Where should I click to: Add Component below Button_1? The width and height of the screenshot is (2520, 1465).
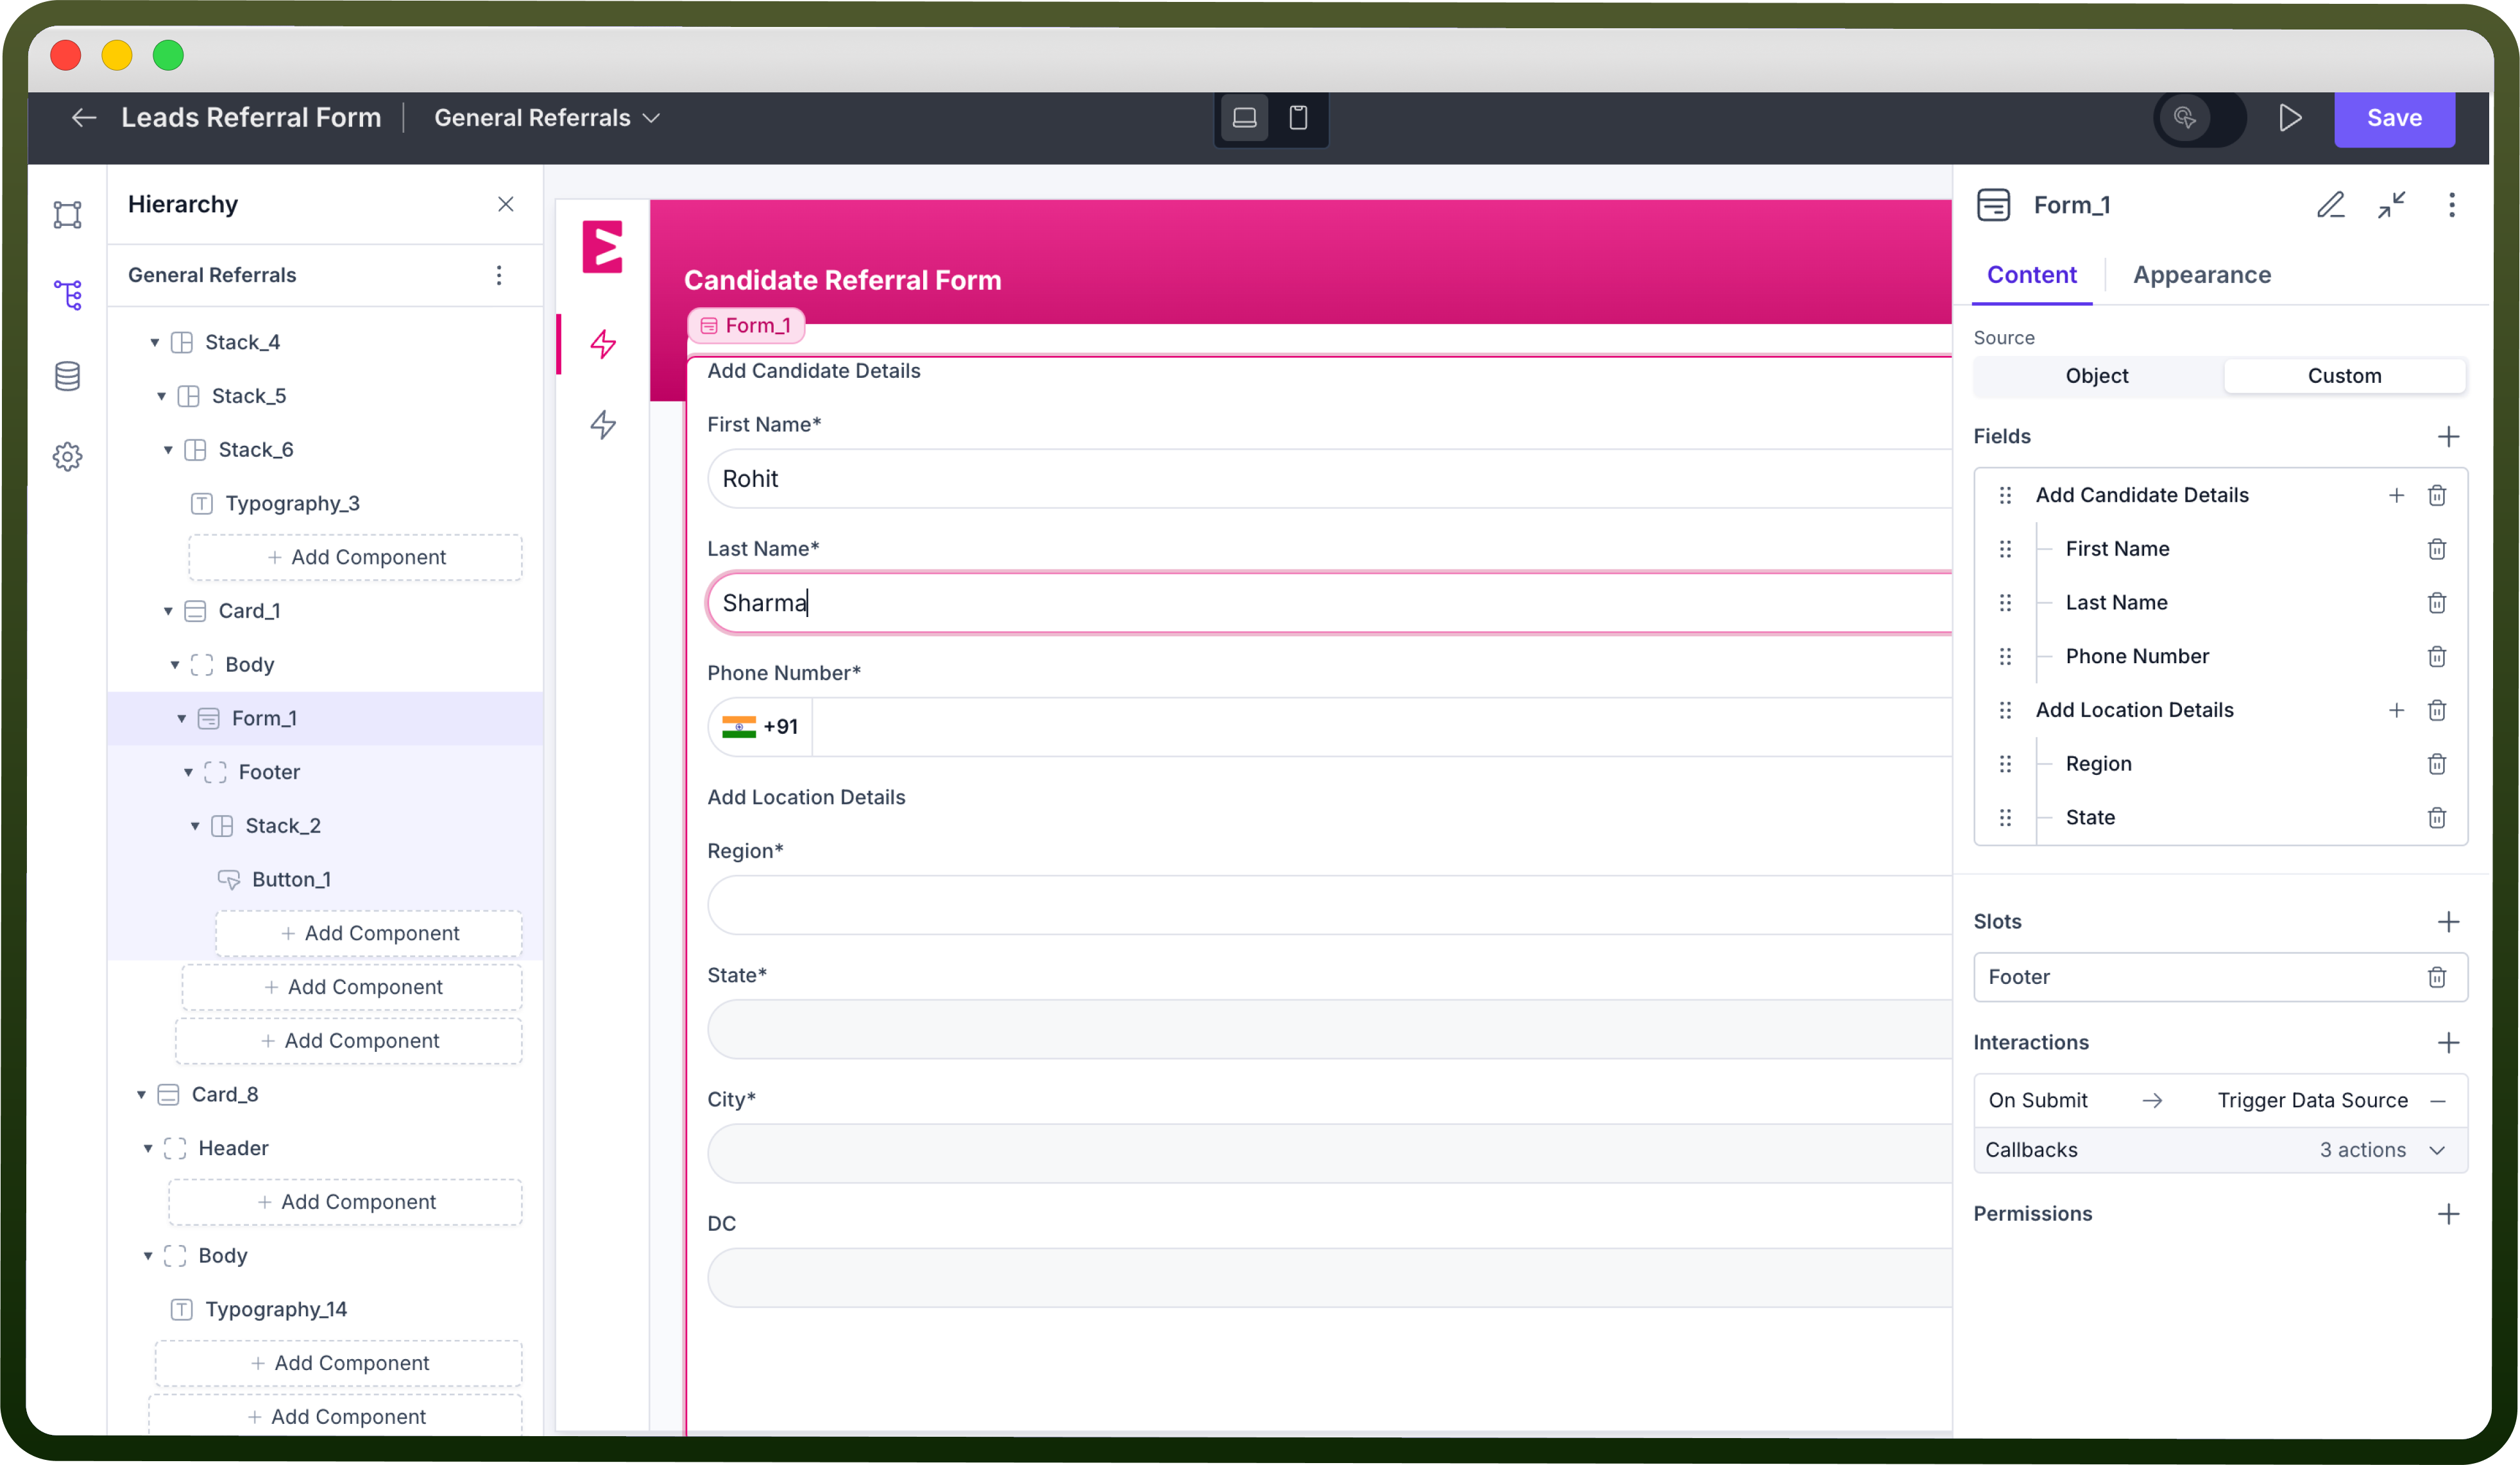370,933
